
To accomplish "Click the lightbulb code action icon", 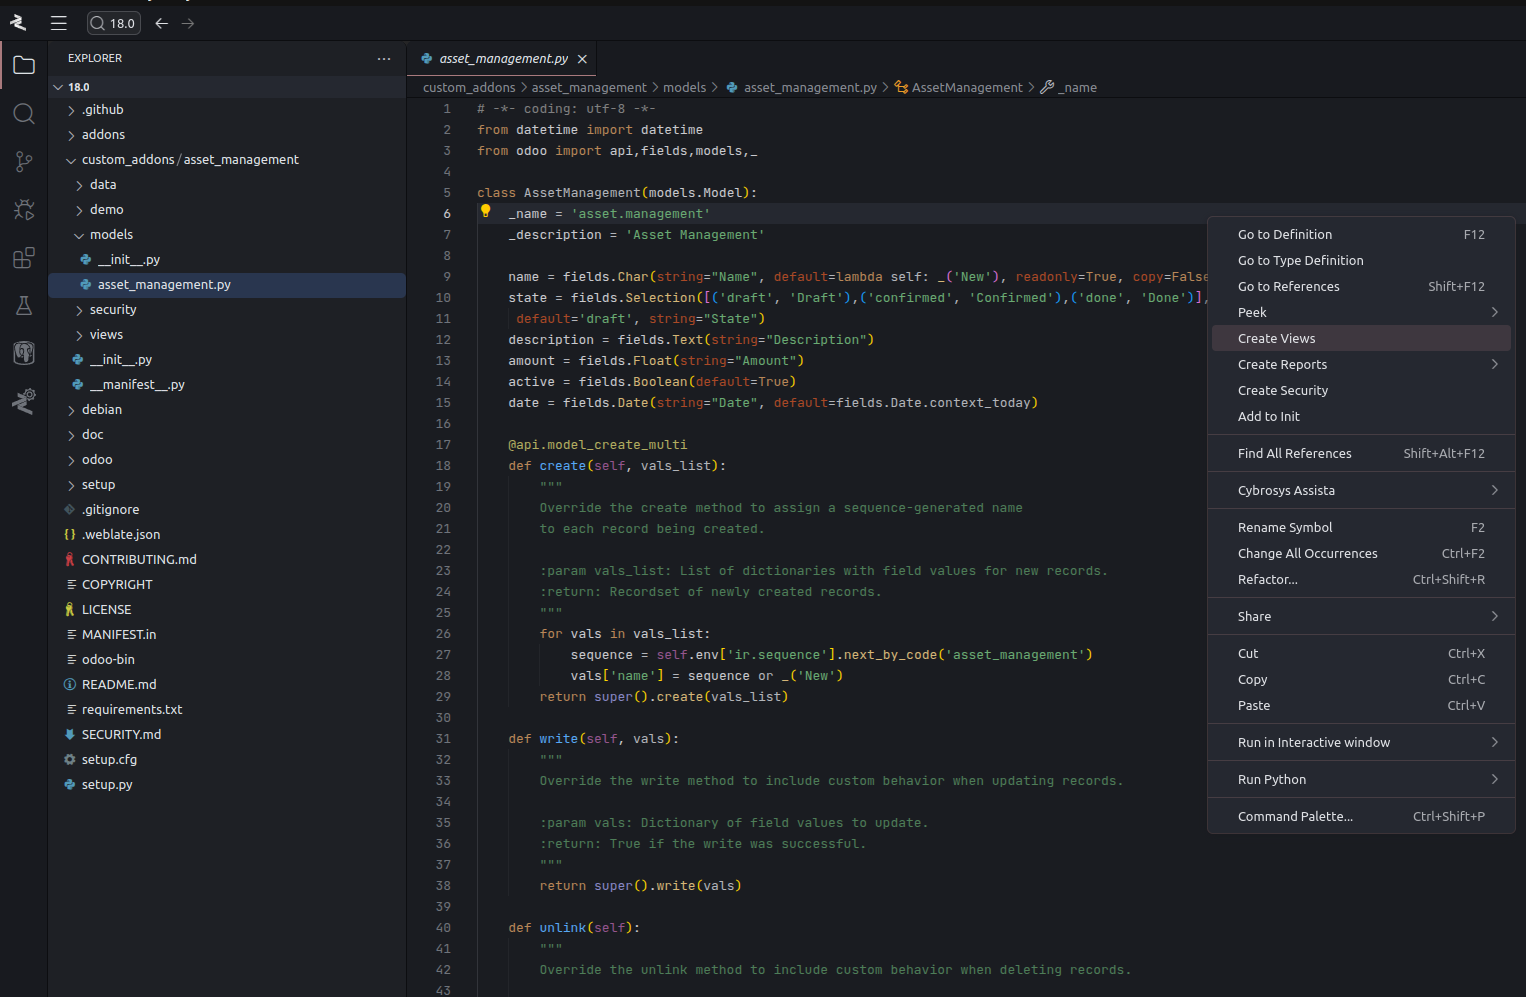I will click(486, 211).
